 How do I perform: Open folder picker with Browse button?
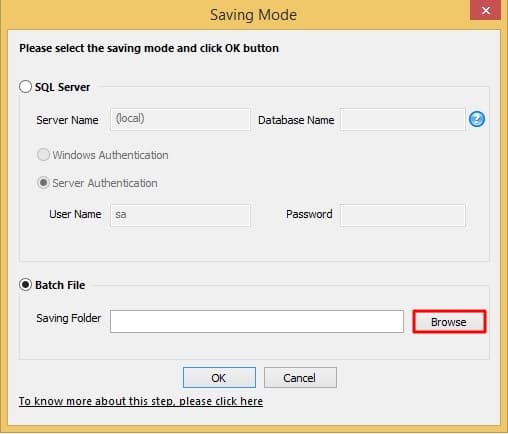click(449, 322)
